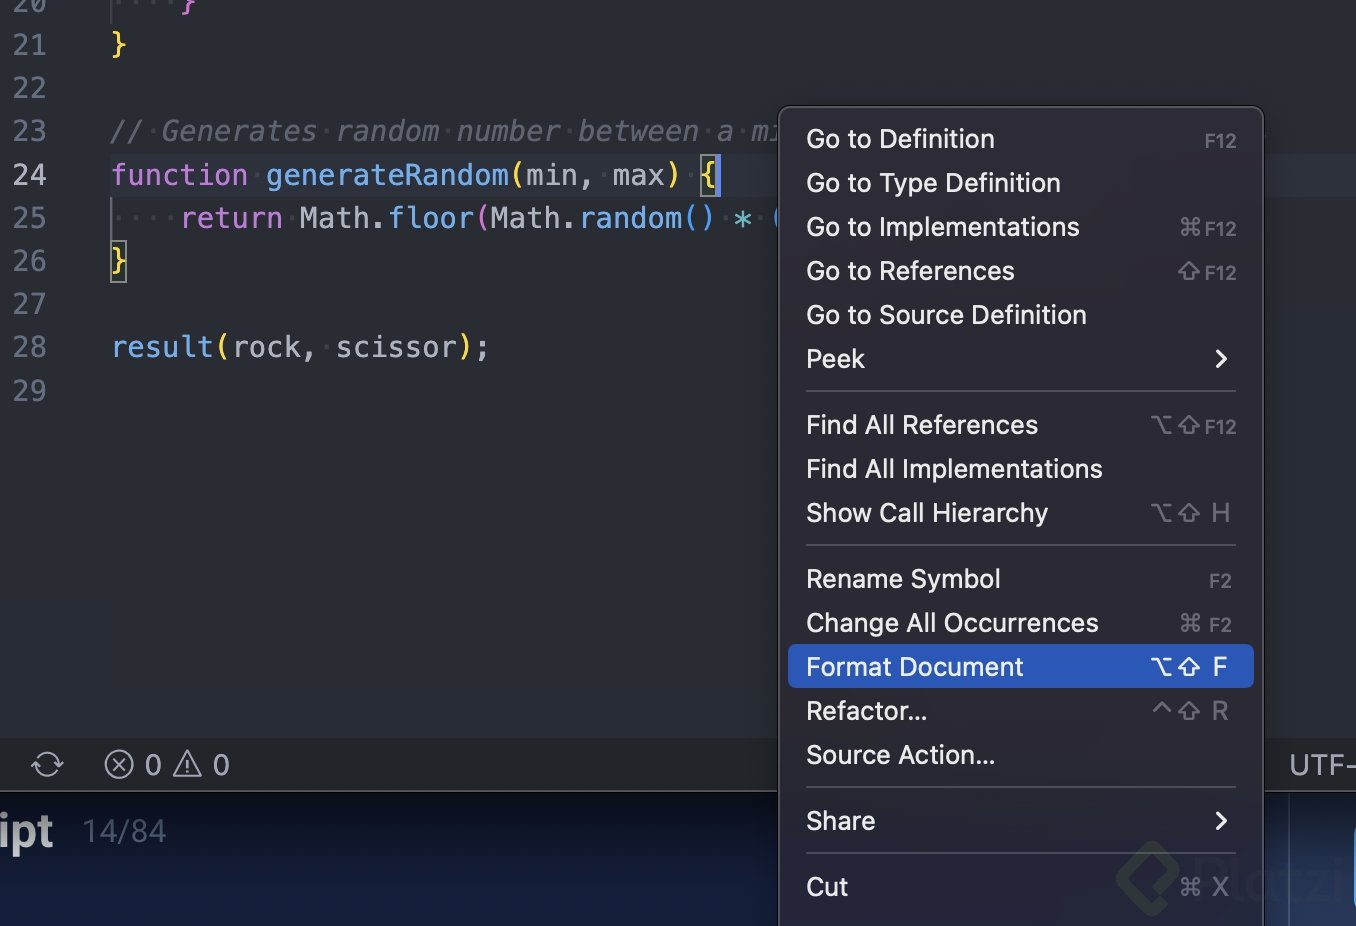Screen dimensions: 1356x926
Task: Expand the Share submenu arrow
Action: 1221,821
